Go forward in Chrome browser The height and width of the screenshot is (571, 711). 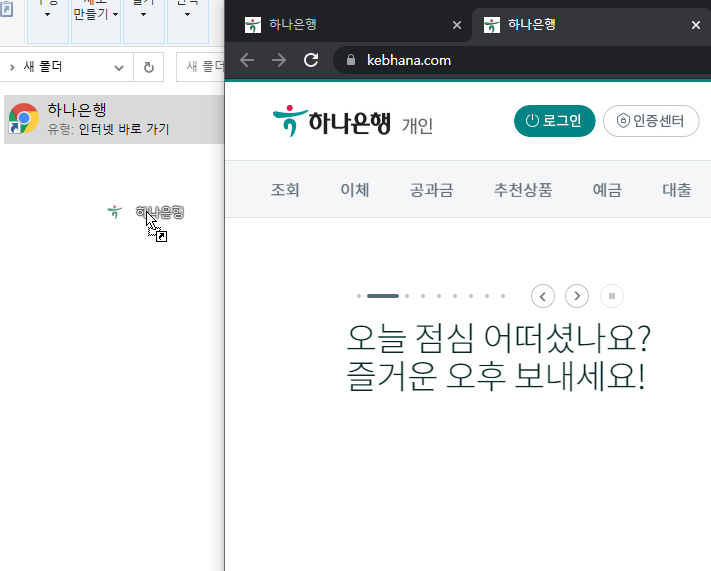279,60
